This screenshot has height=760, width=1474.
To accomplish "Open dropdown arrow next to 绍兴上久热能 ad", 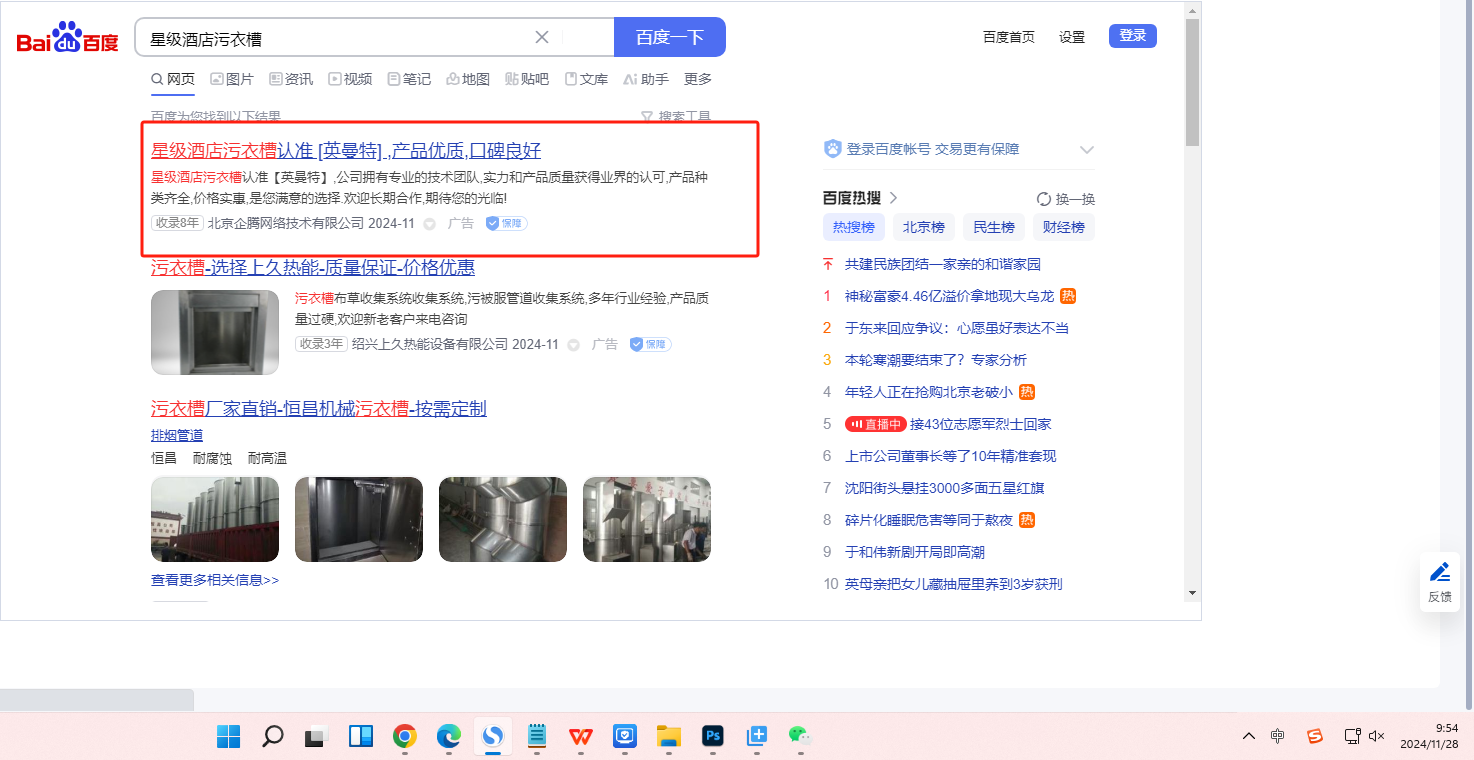I will pyautogui.click(x=574, y=345).
